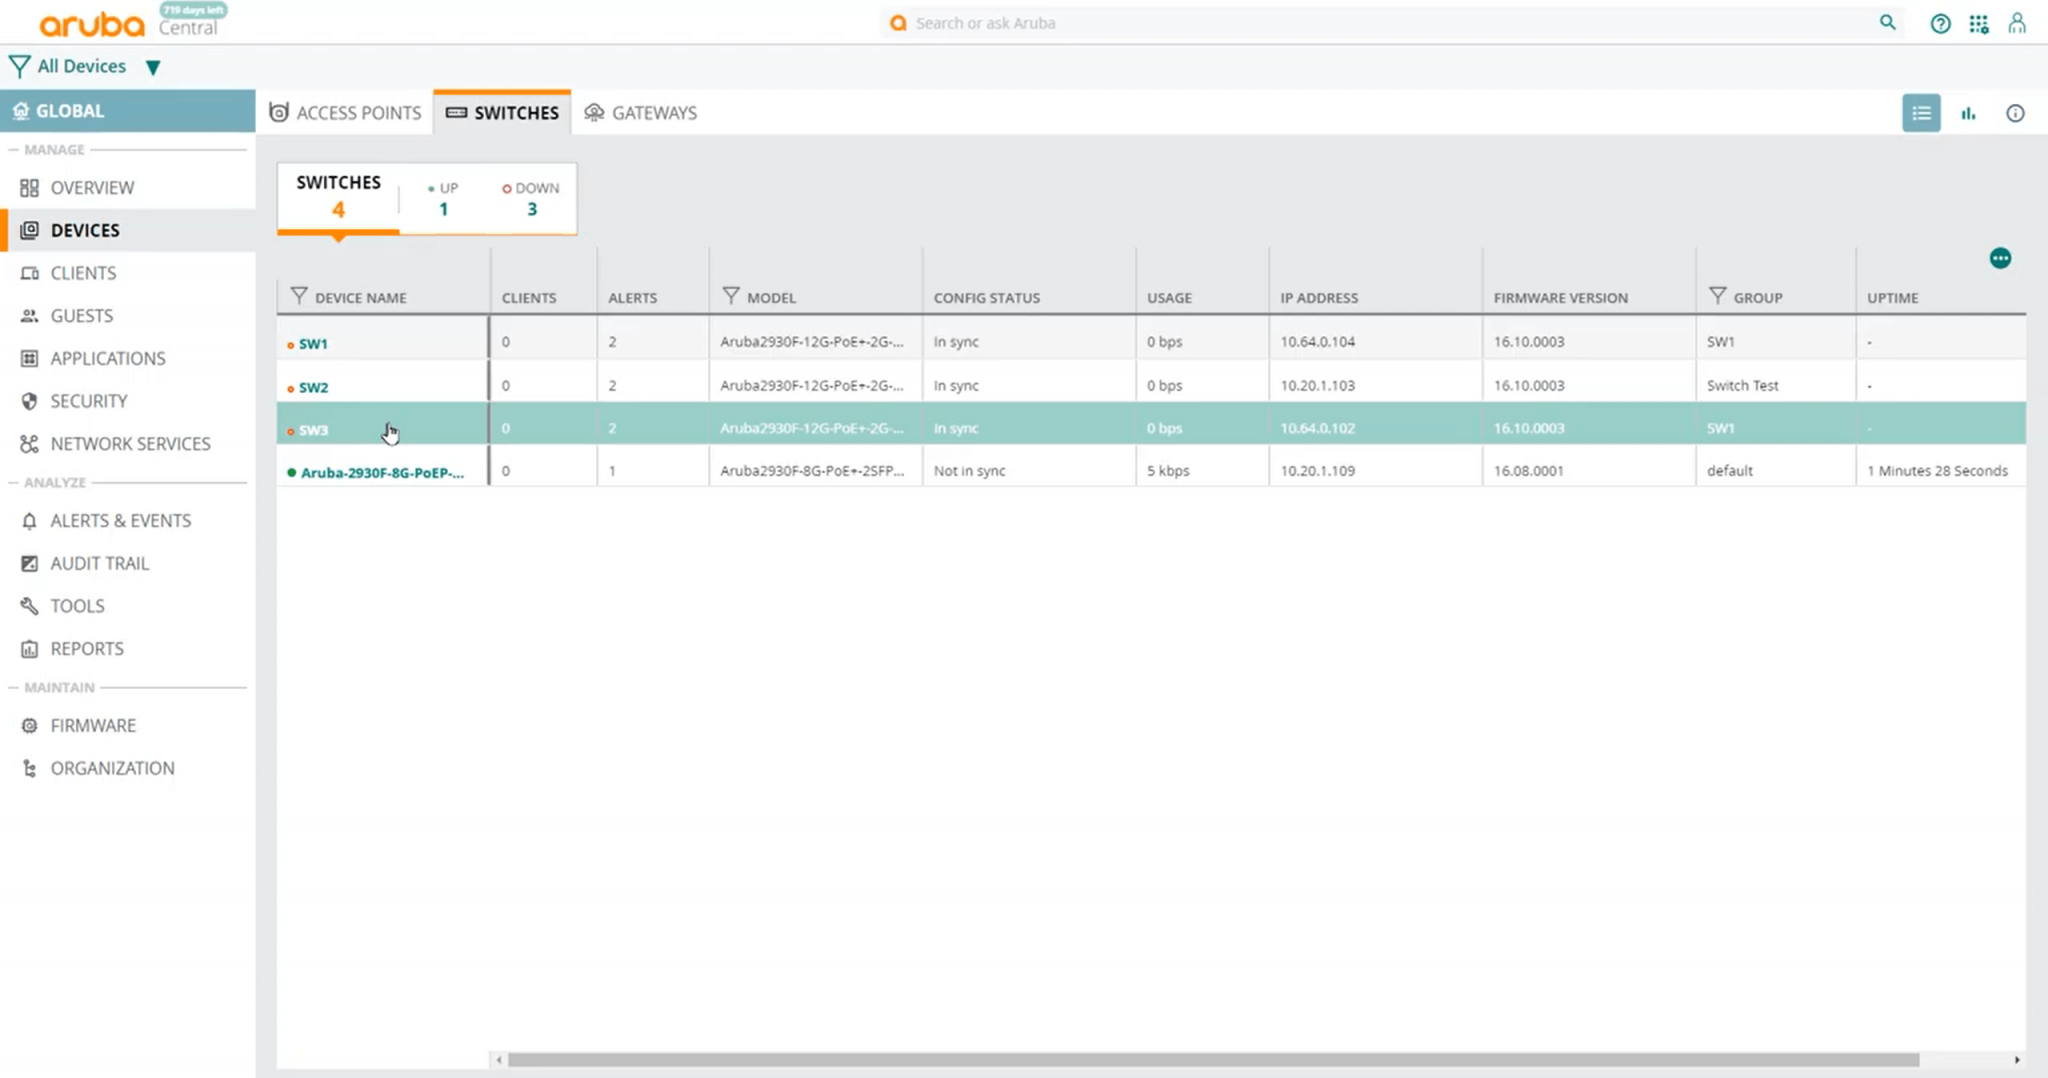Click the scrollbar right arrow
Viewport: 2048px width, 1078px height.
tap(2017, 1060)
